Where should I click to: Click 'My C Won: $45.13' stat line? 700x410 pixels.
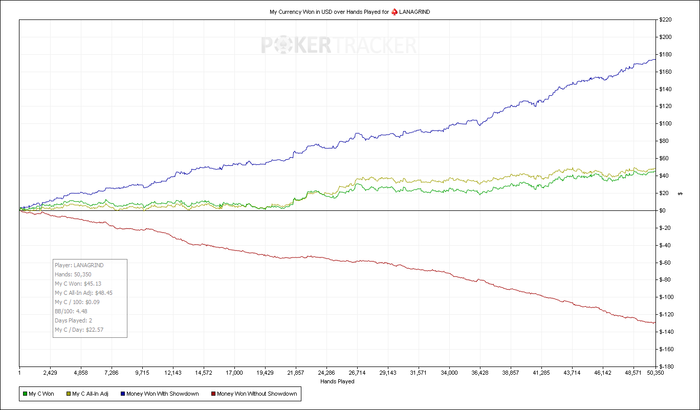(78, 284)
